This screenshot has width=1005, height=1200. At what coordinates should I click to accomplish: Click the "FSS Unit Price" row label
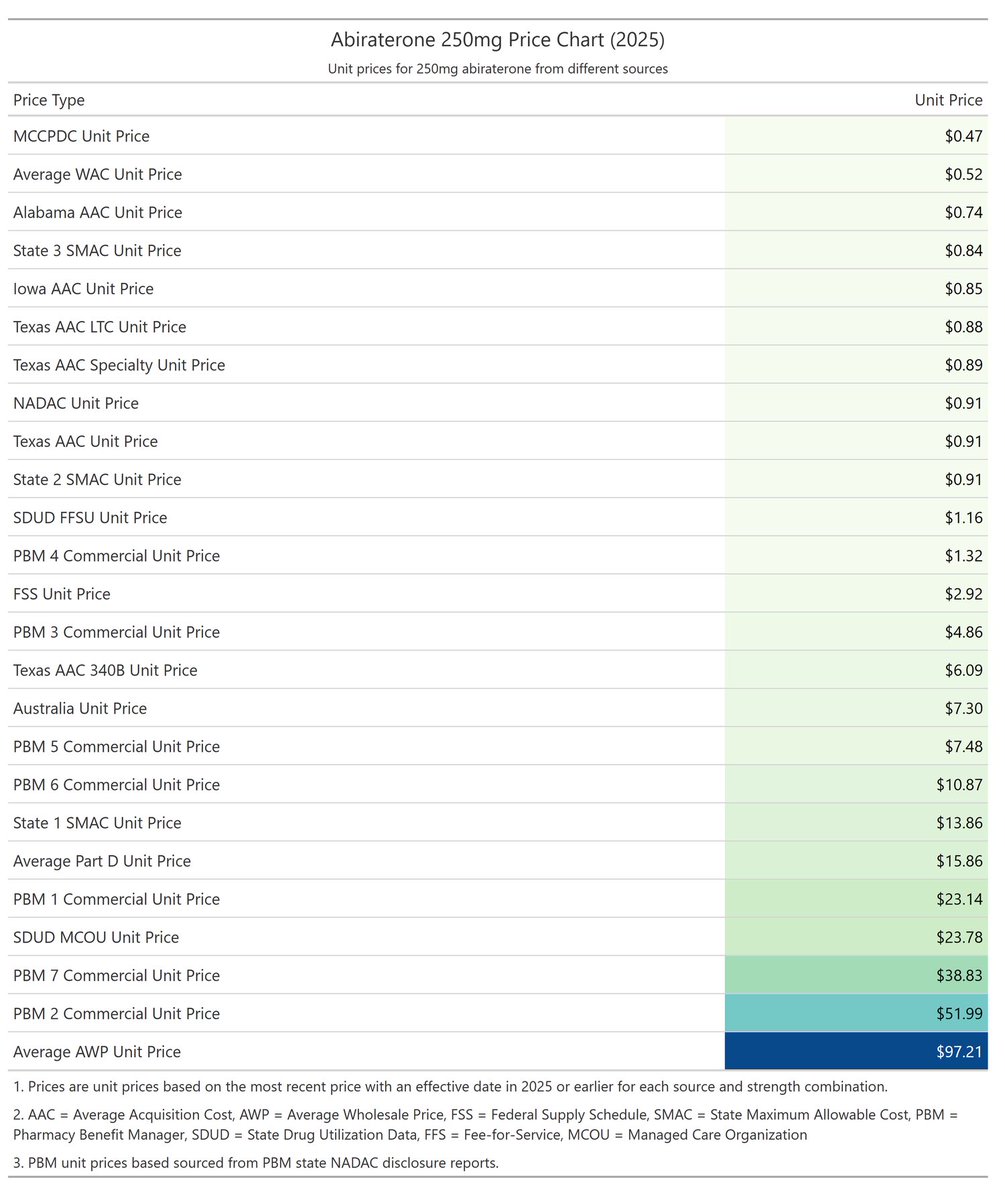tap(62, 594)
